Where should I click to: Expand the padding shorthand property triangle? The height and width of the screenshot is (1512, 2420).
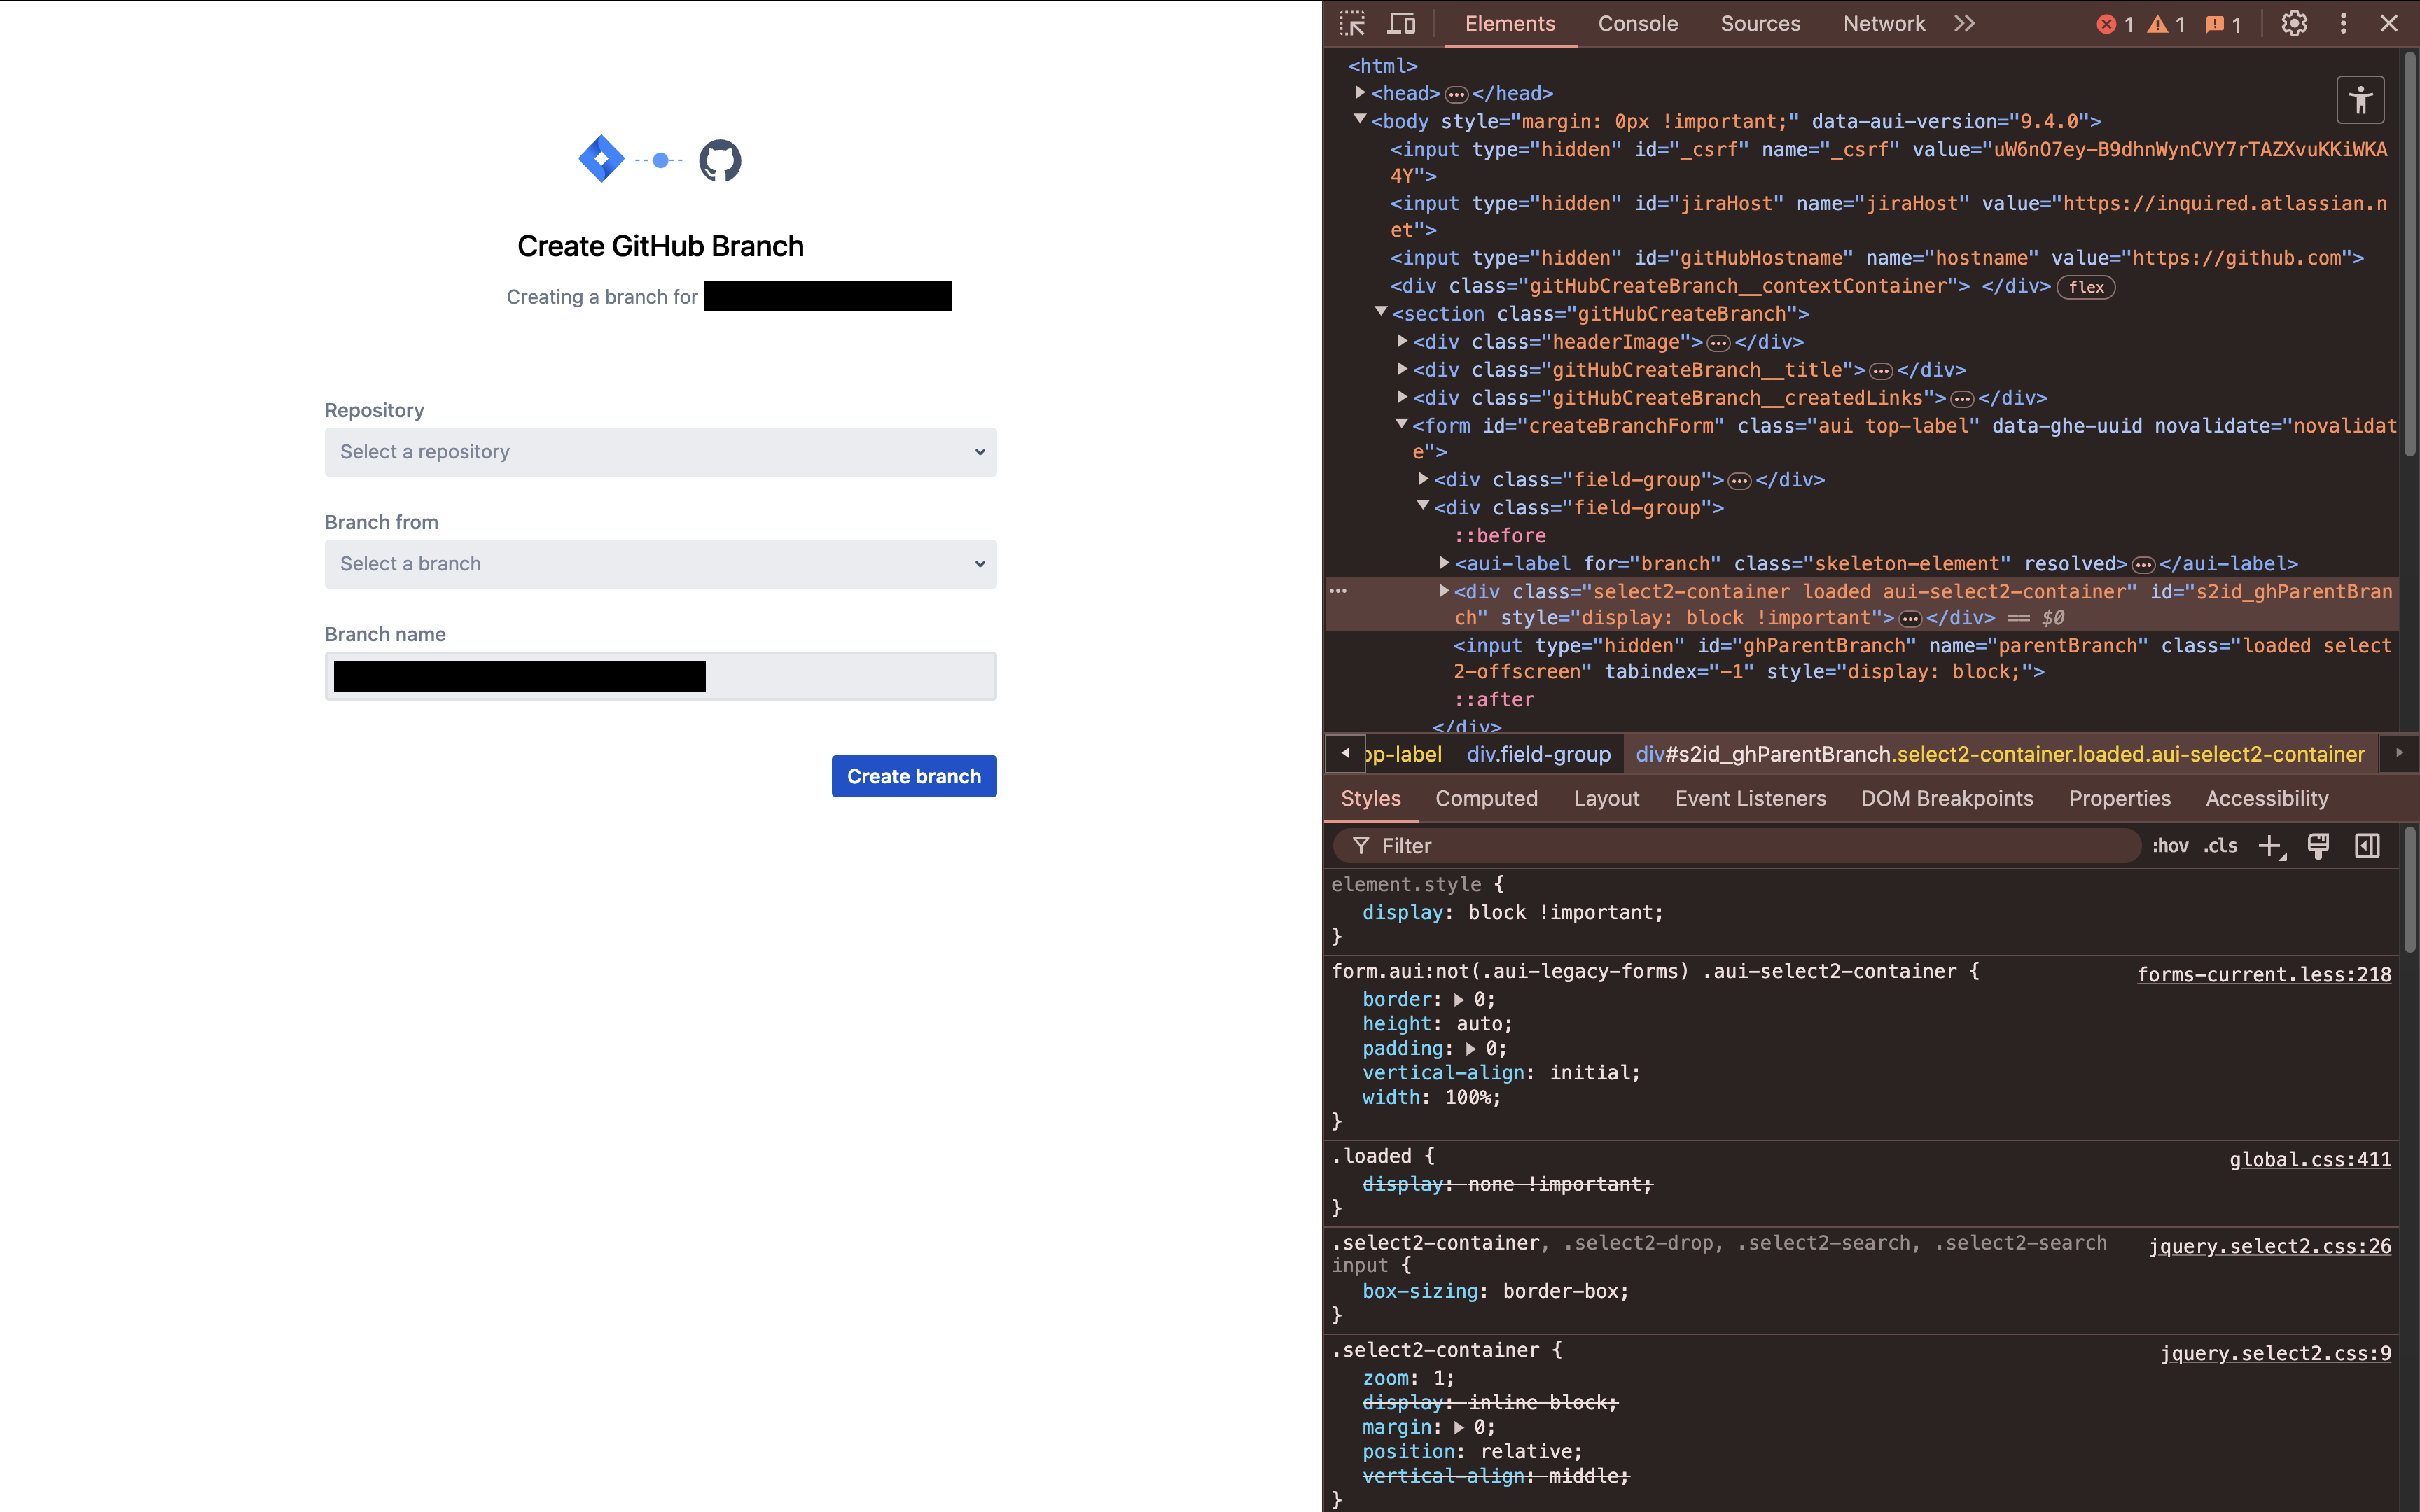tap(1471, 1049)
